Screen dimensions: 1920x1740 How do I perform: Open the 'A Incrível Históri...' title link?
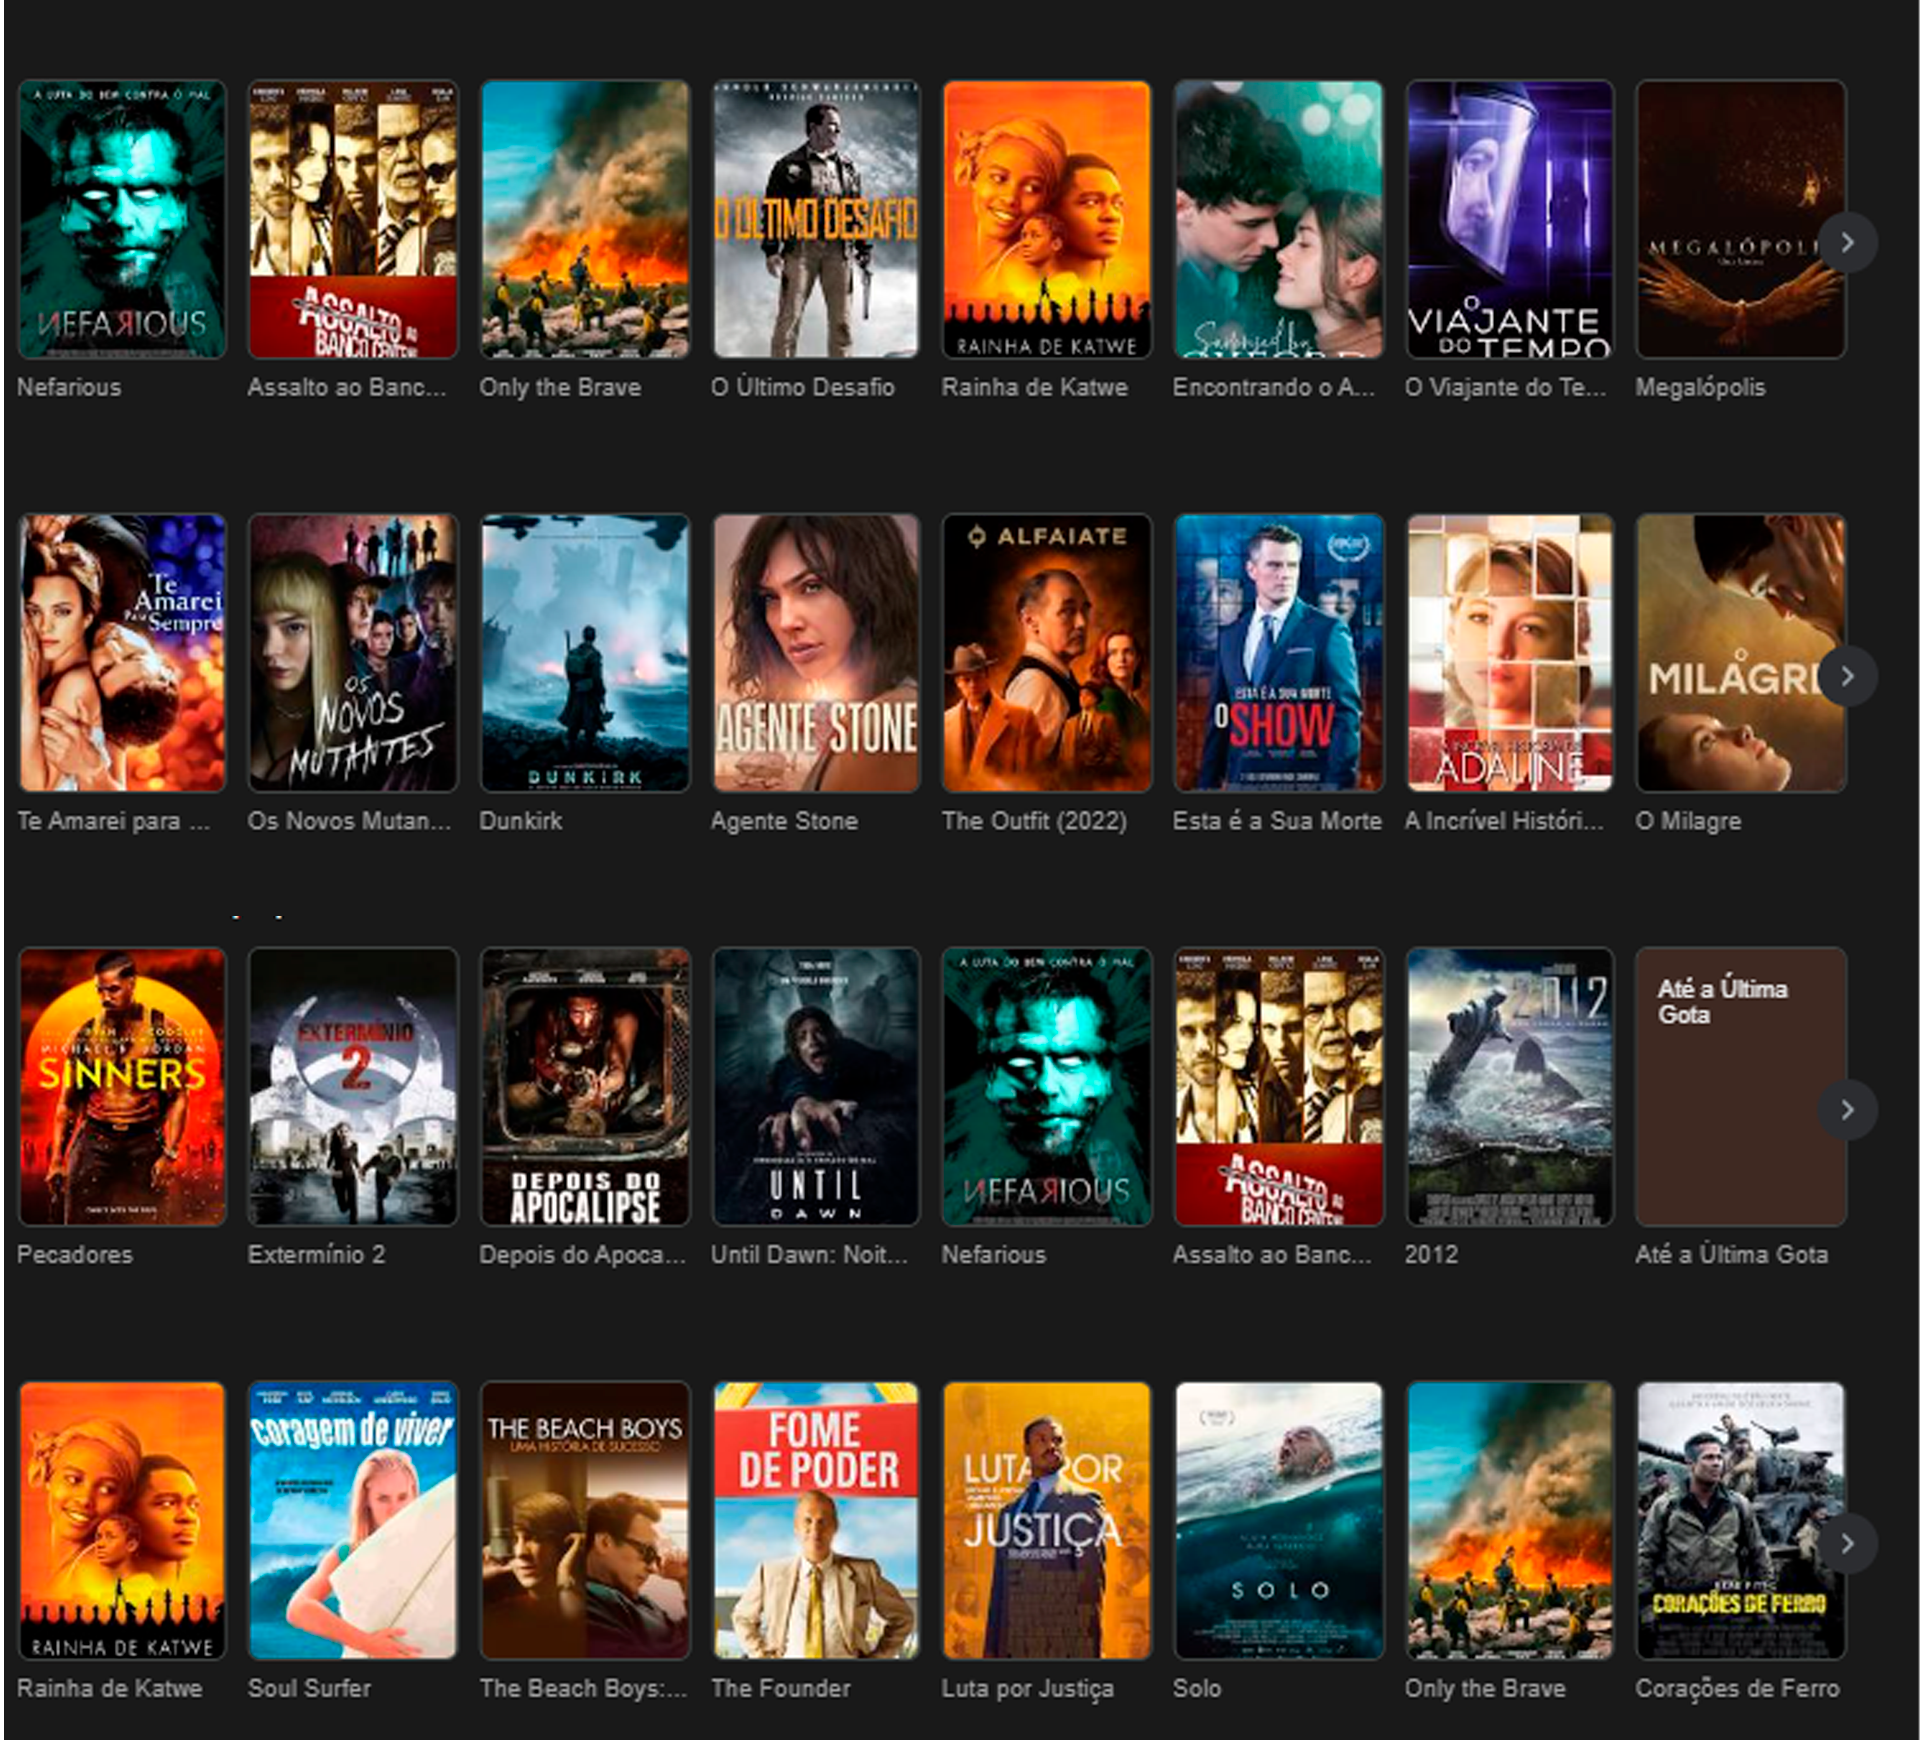(1504, 821)
